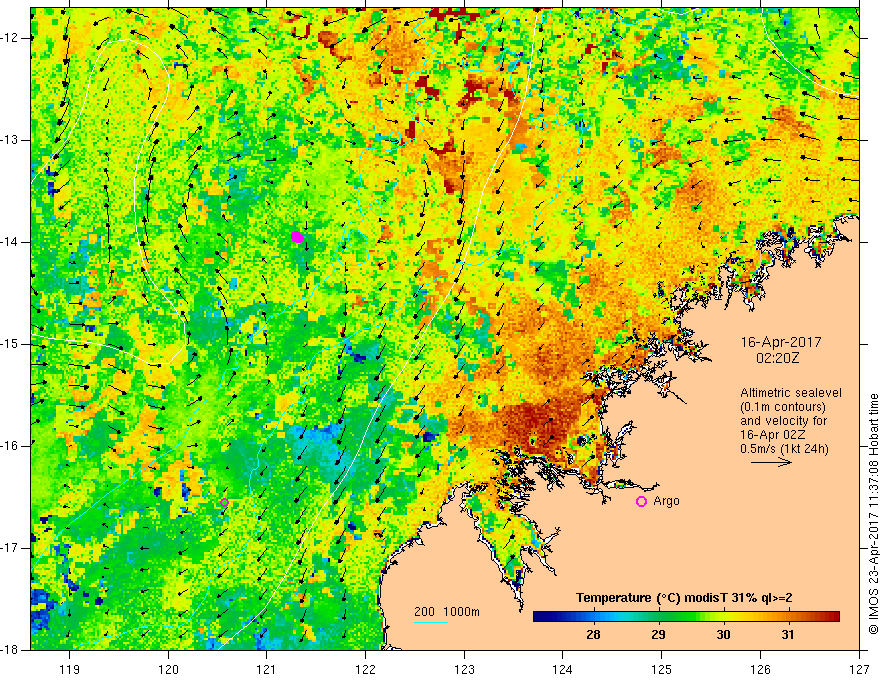Click the '(0.1m contours)' caption line
880x680 pixels.
[783, 407]
